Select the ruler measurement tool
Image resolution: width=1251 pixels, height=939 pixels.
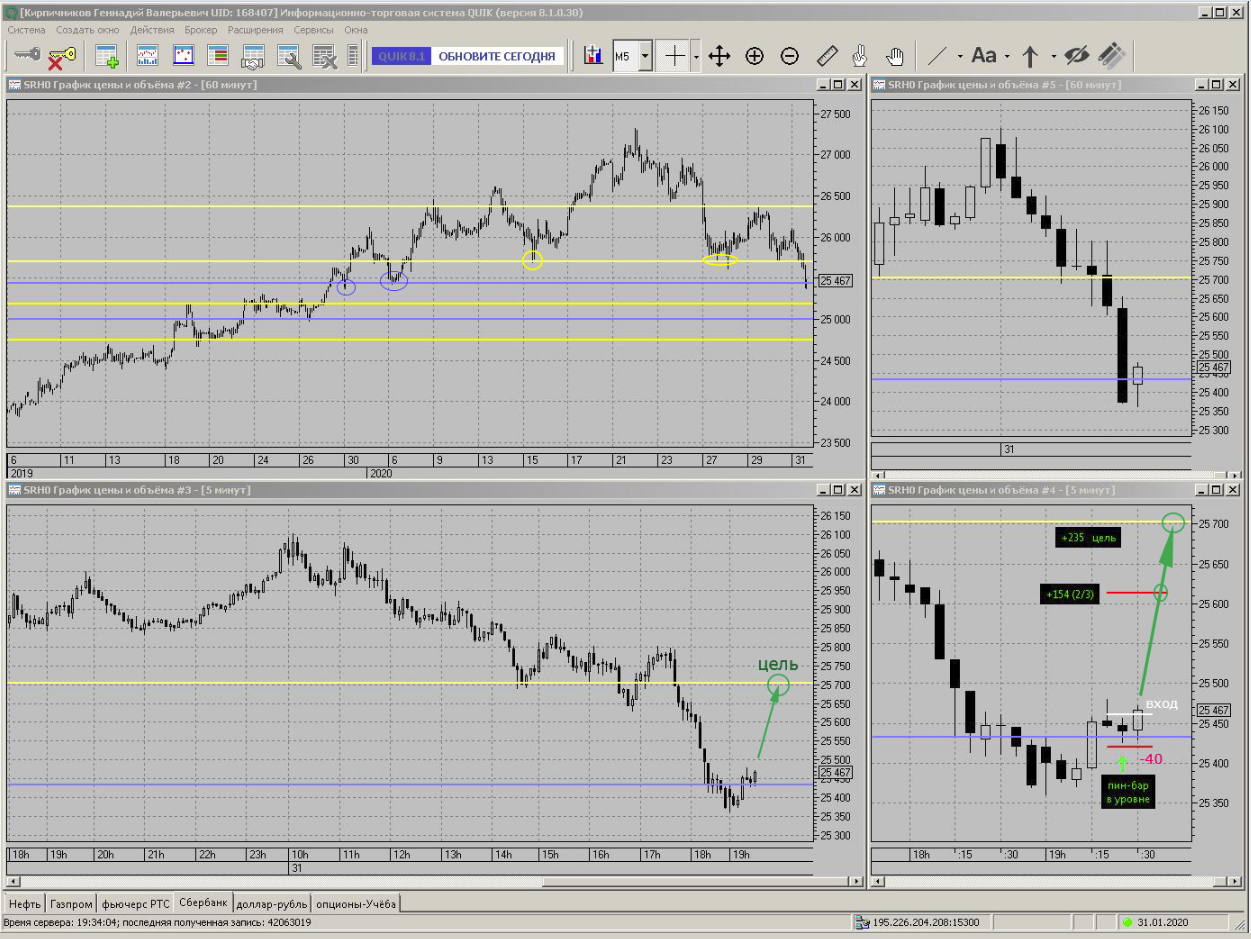point(826,56)
